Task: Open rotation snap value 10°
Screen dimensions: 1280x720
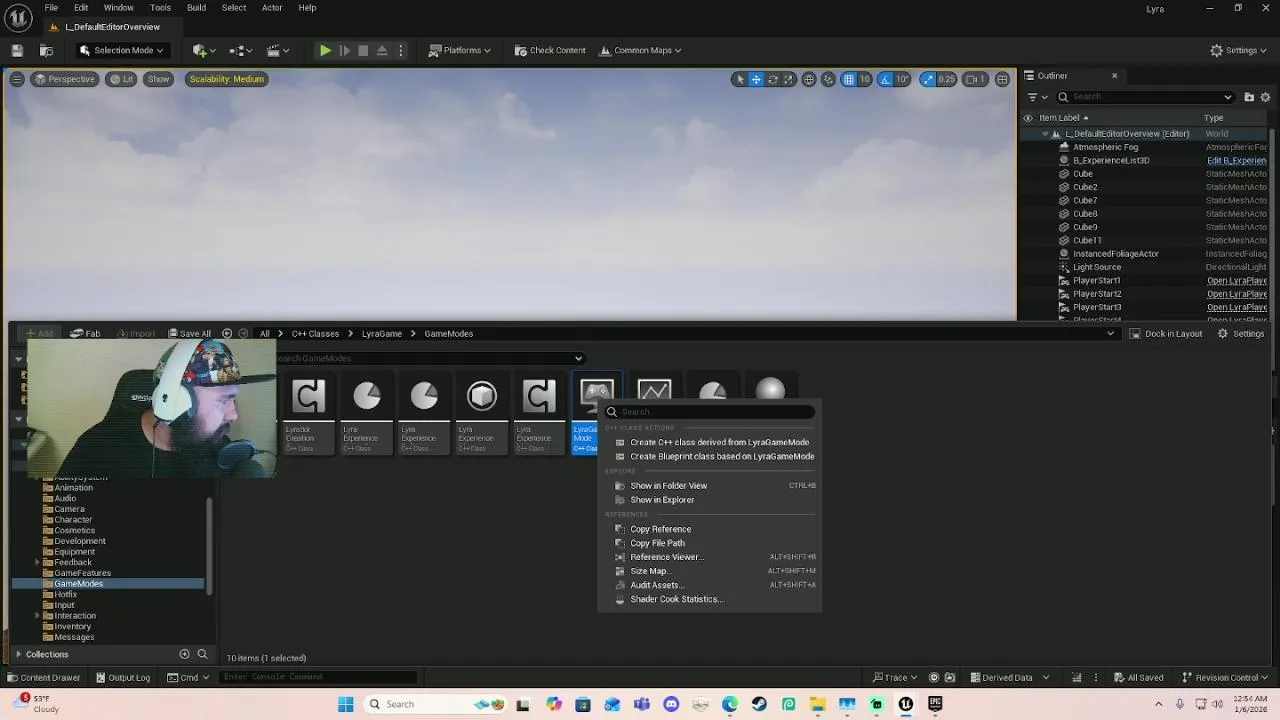Action: pyautogui.click(x=903, y=79)
